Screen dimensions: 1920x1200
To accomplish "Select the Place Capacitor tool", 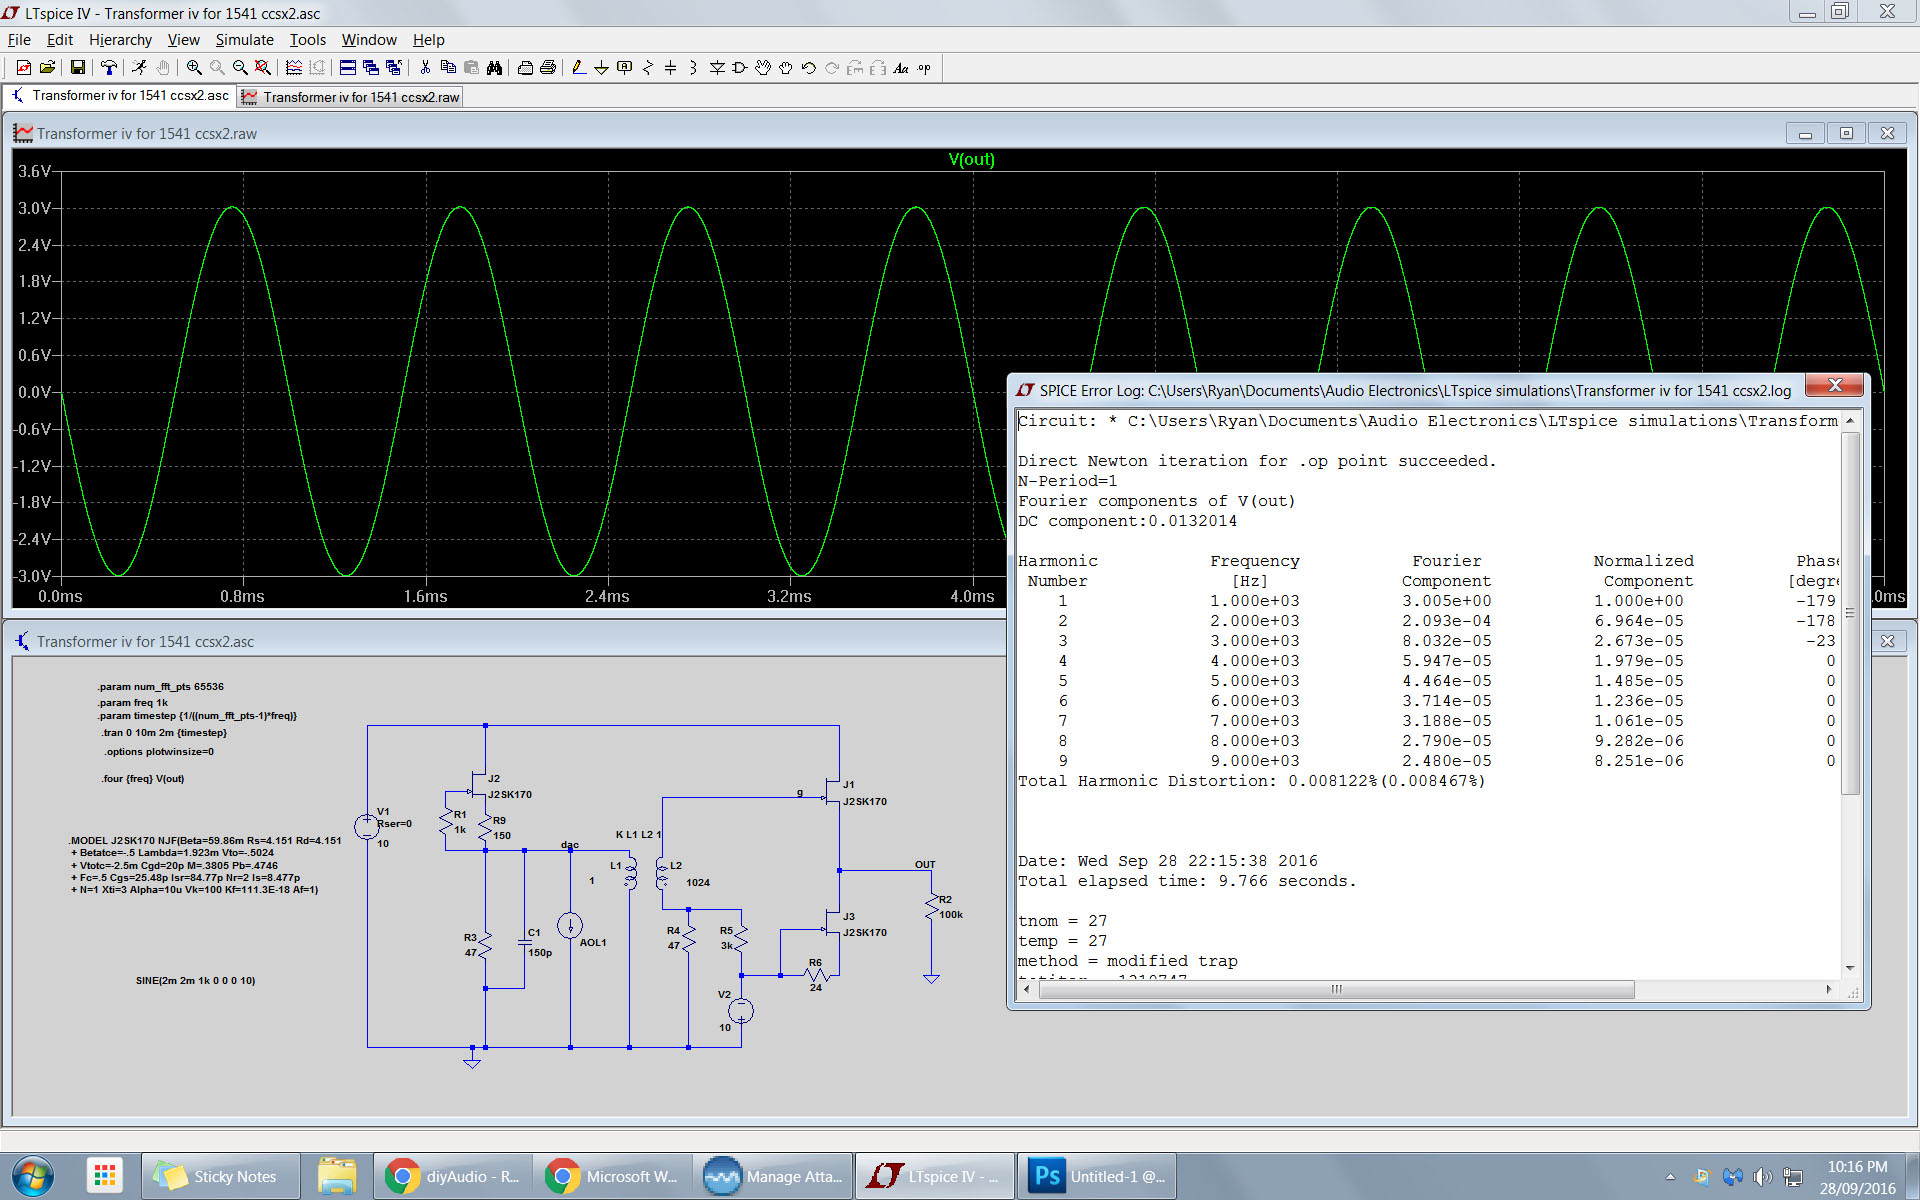I will pyautogui.click(x=670, y=68).
